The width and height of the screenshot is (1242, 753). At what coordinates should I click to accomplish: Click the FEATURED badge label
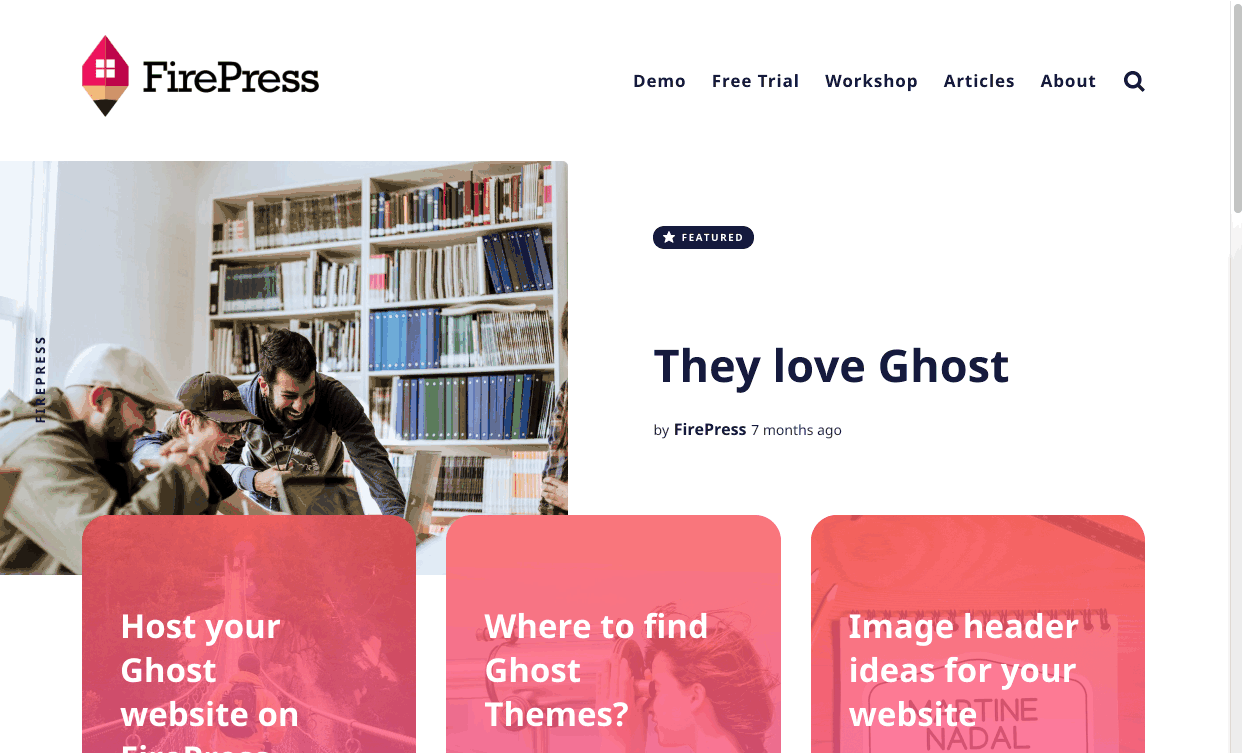click(x=703, y=238)
